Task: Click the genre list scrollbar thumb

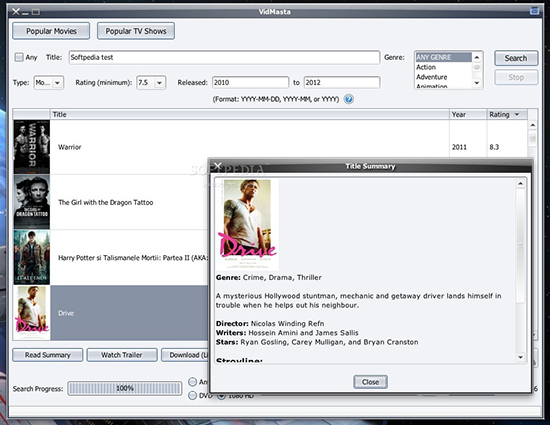Action: click(x=477, y=67)
